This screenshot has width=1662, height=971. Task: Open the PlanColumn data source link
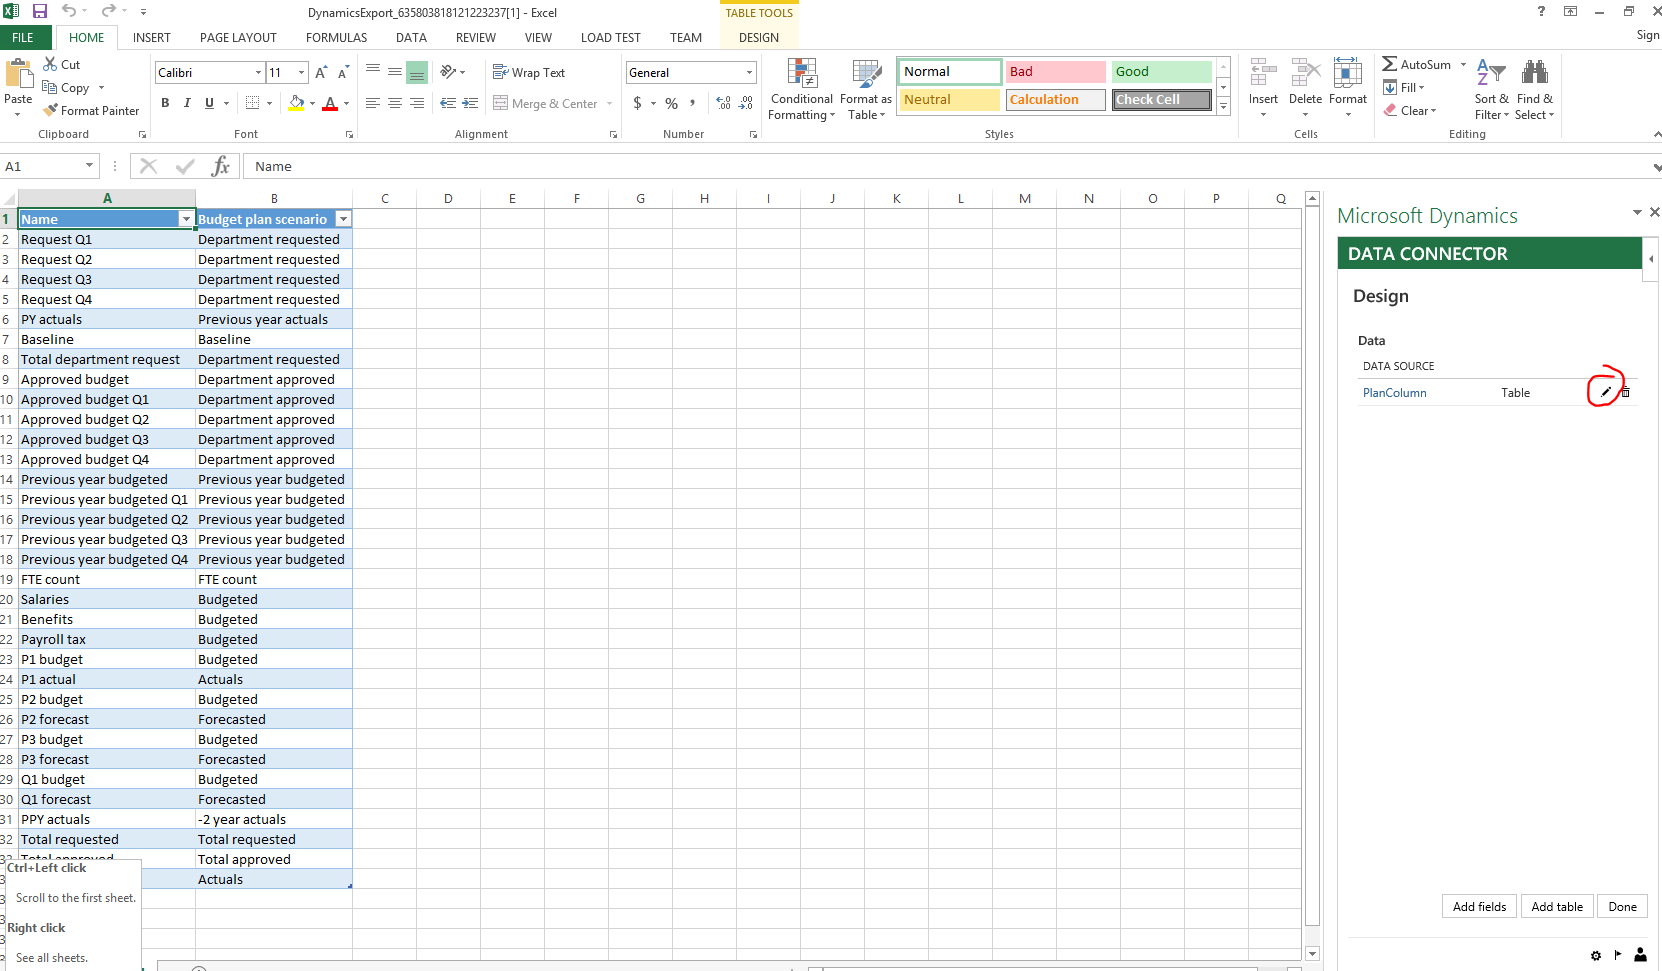pyautogui.click(x=1394, y=393)
